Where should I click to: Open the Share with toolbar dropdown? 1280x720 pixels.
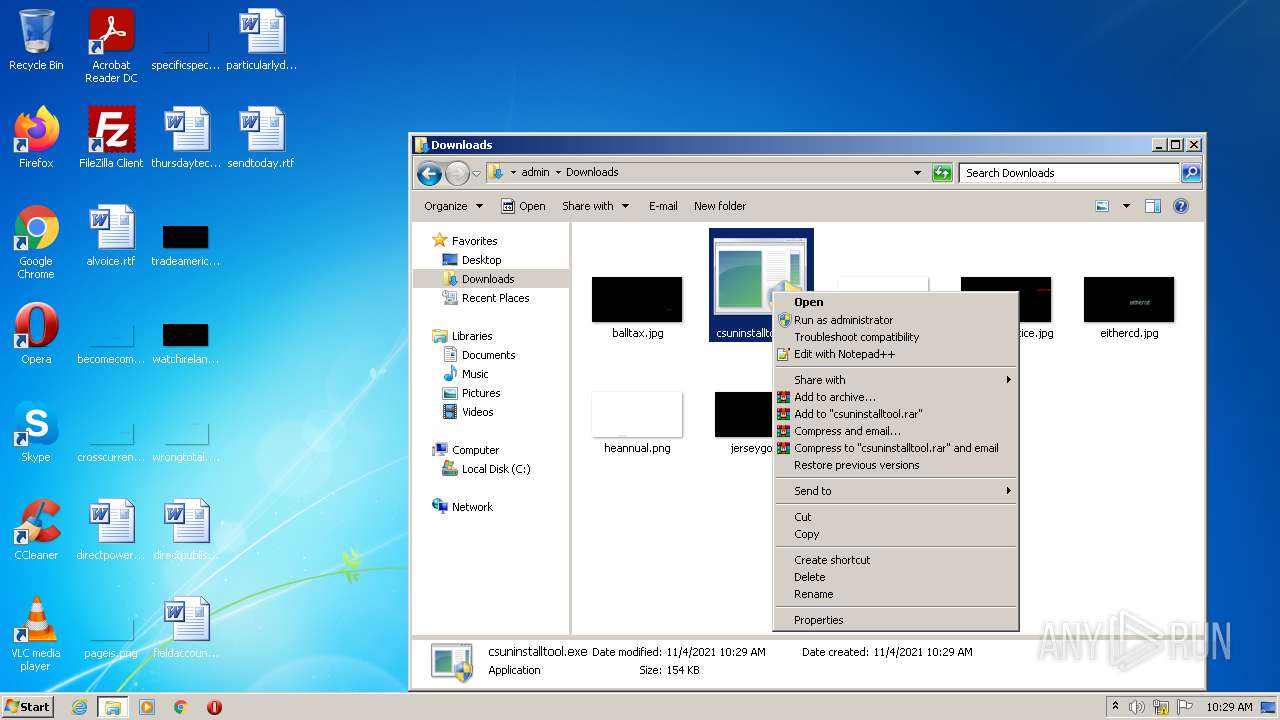[x=596, y=206]
